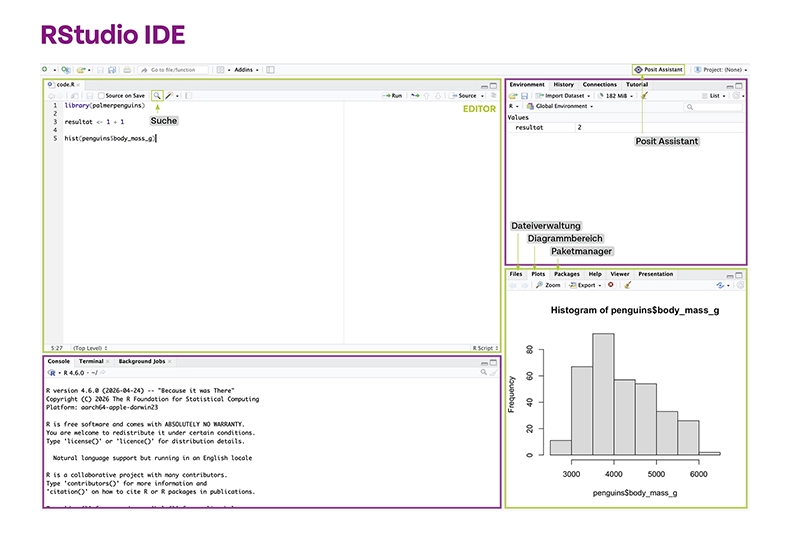Click the console clear broom icon
This screenshot has height=559, width=790.
coord(493,372)
